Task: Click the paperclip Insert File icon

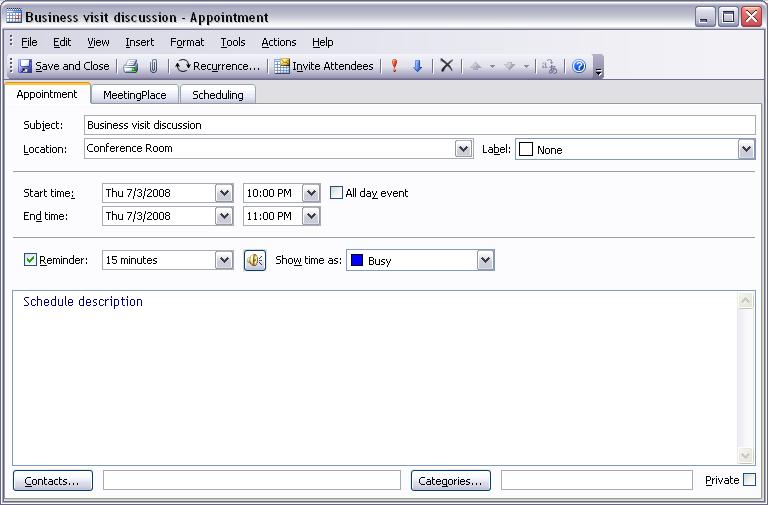Action: (153, 66)
